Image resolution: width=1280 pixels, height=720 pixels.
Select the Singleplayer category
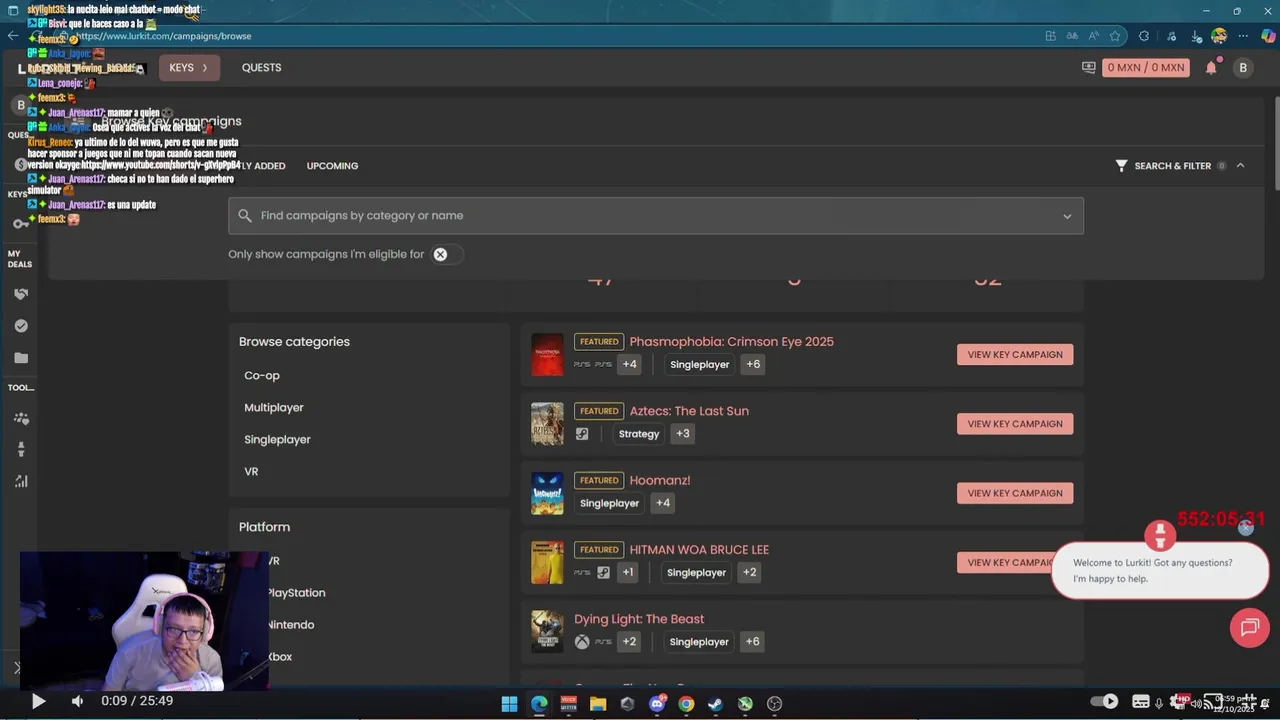click(x=277, y=440)
